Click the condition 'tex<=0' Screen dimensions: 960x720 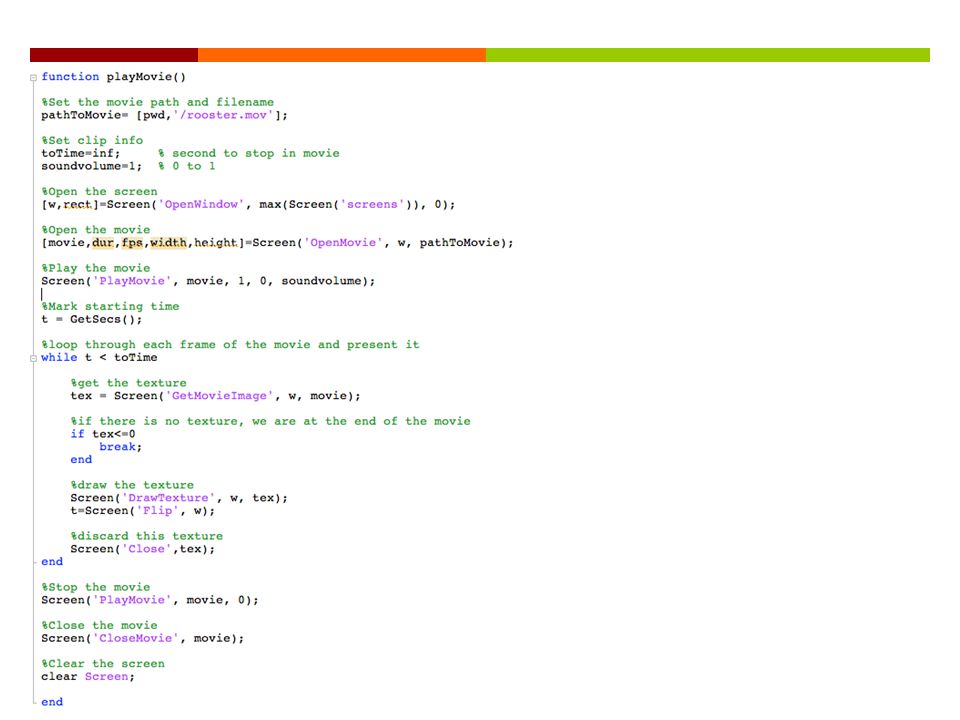click(x=114, y=434)
